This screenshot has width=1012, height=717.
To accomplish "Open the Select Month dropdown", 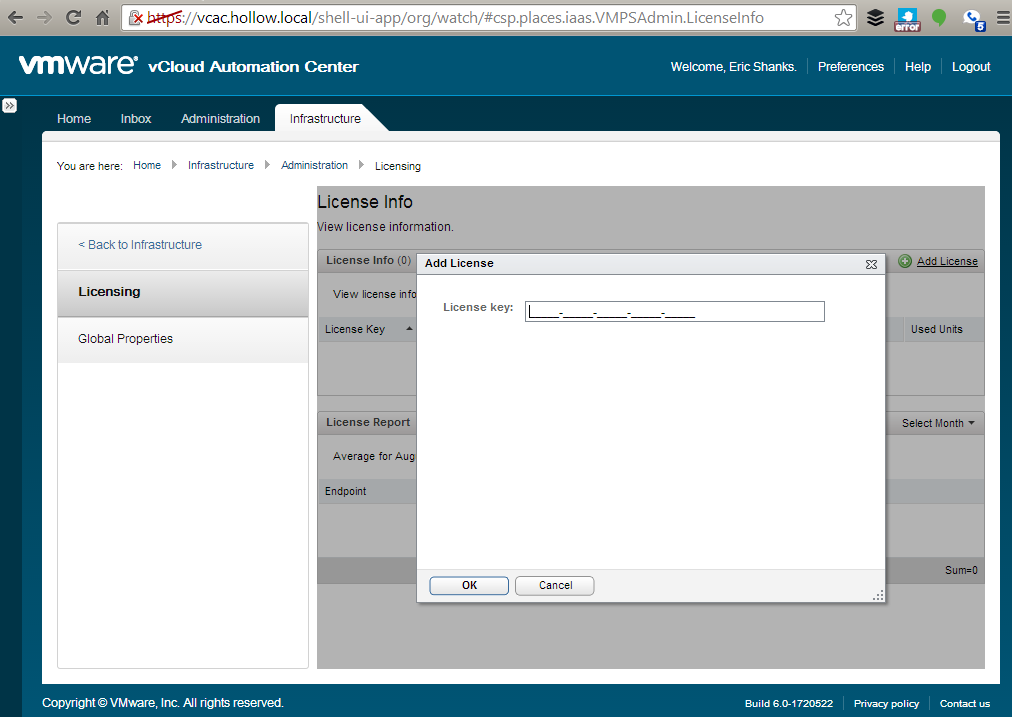I will coord(937,423).
